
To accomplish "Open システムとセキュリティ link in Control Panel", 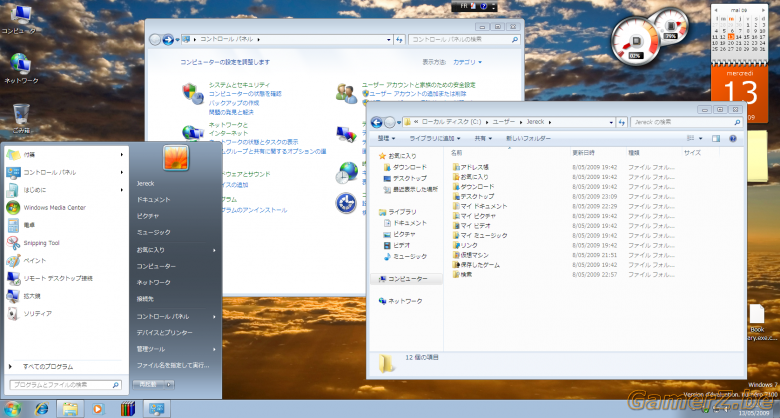I will coord(239,85).
